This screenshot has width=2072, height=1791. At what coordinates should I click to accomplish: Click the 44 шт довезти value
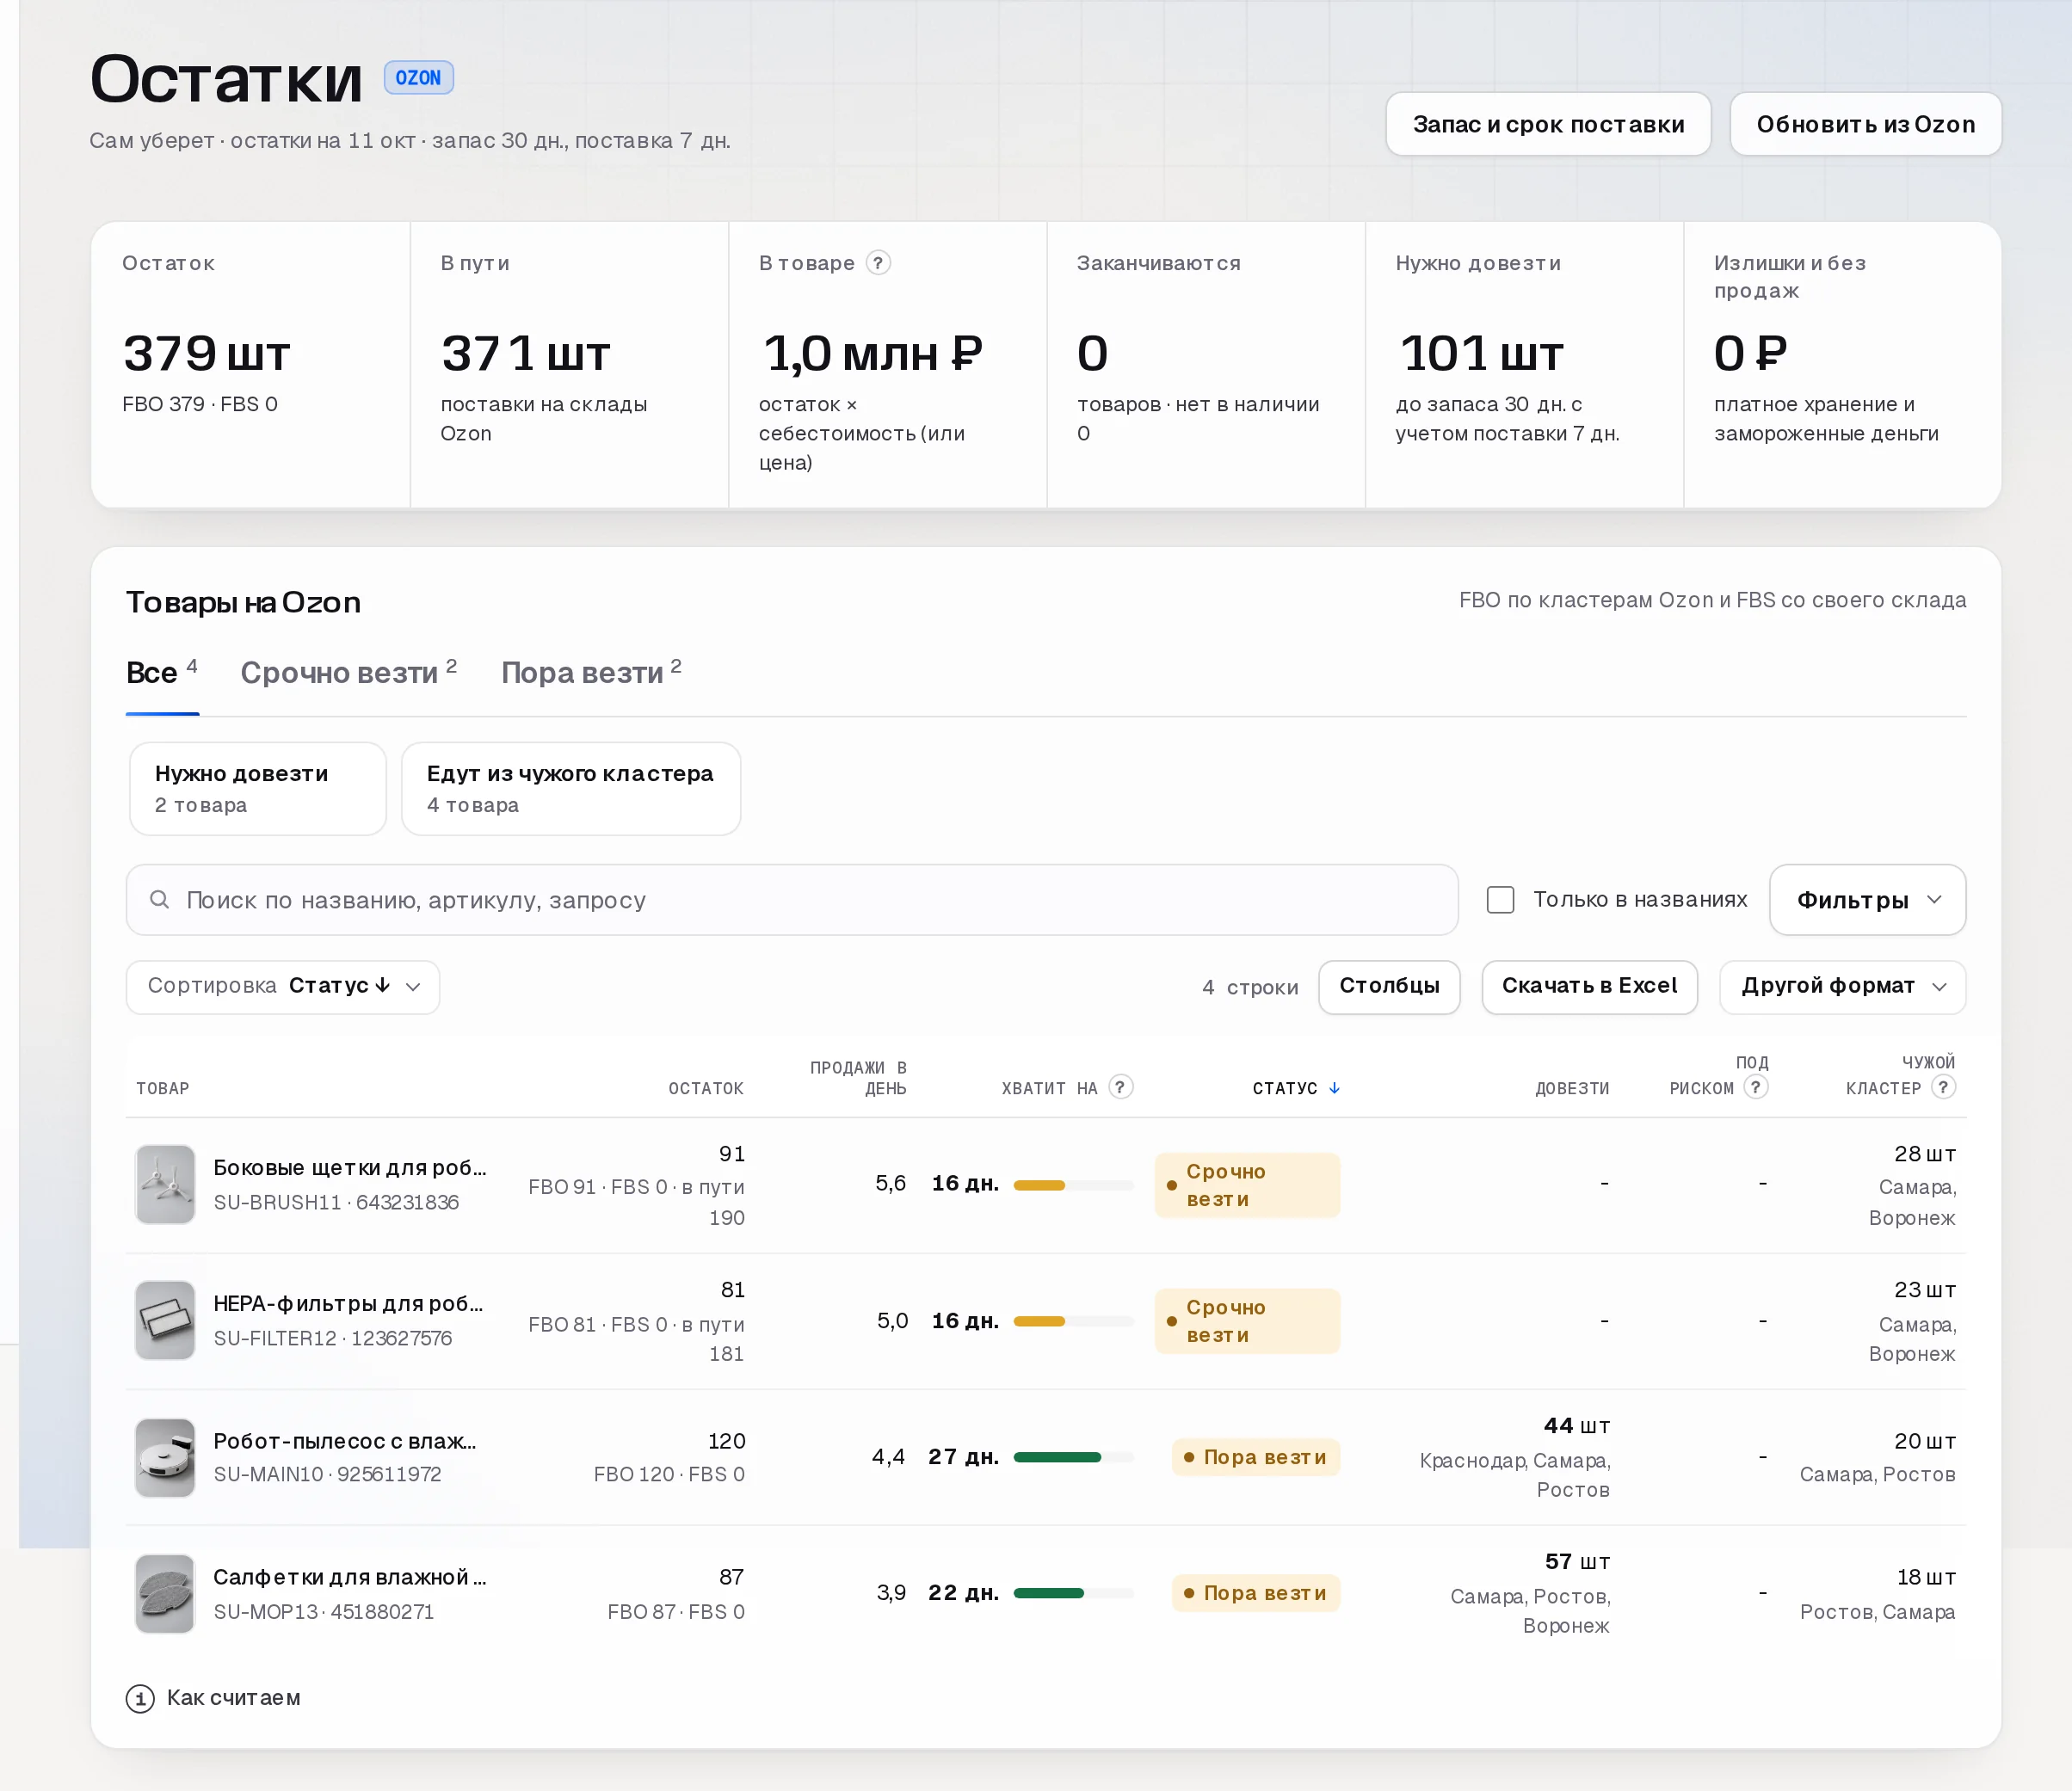pyautogui.click(x=1576, y=1426)
